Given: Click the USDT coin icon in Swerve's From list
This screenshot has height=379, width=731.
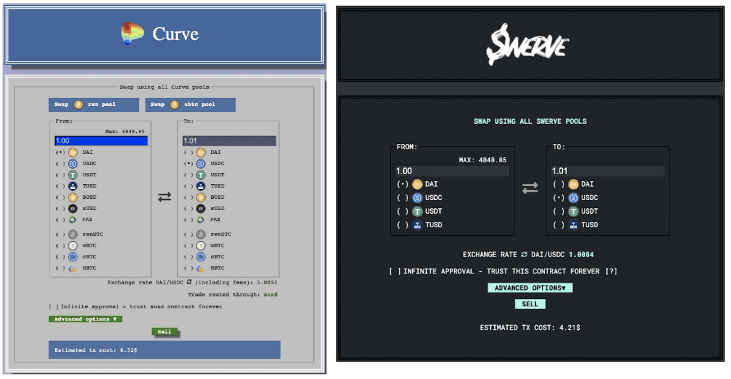Looking at the screenshot, I should 417,211.
